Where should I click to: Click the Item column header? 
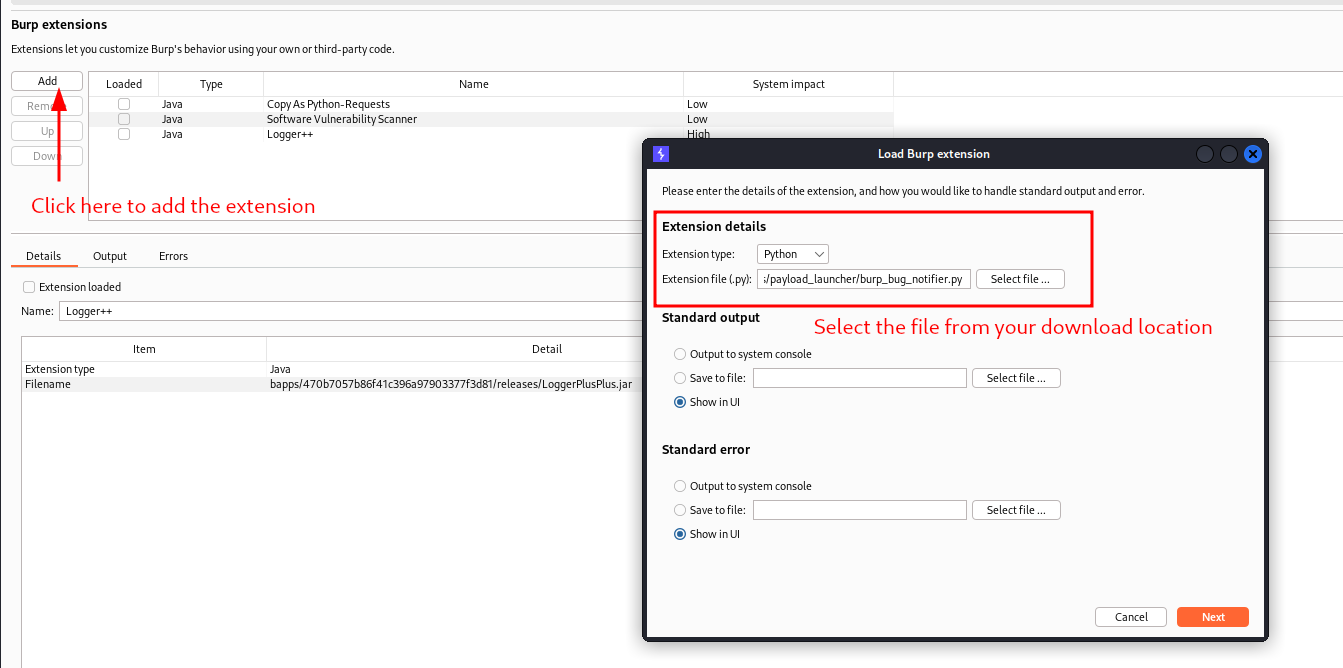pos(144,349)
